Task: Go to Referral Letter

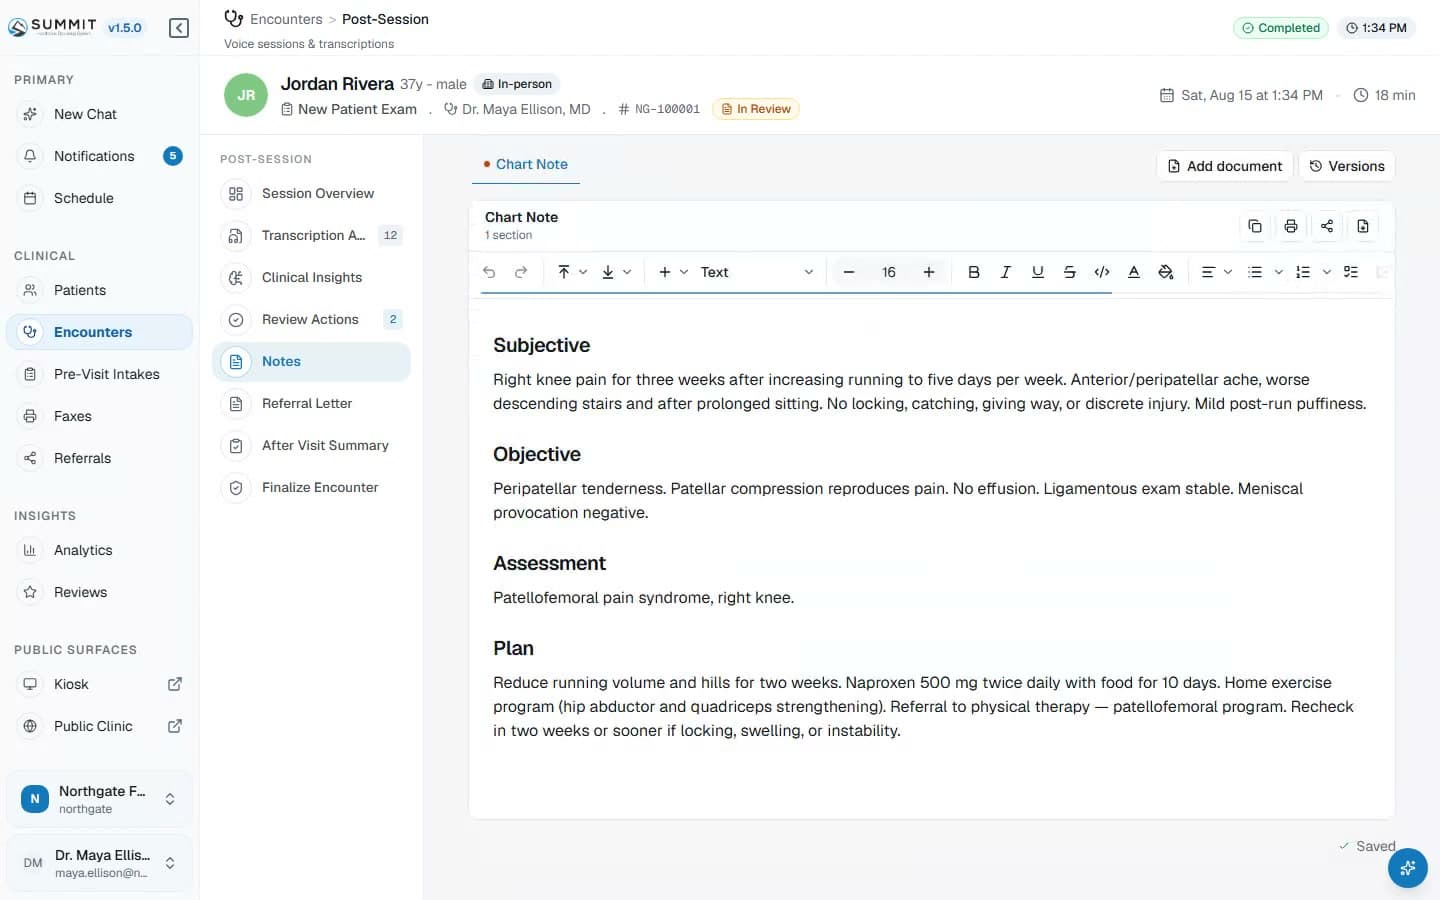Action: [x=311, y=403]
